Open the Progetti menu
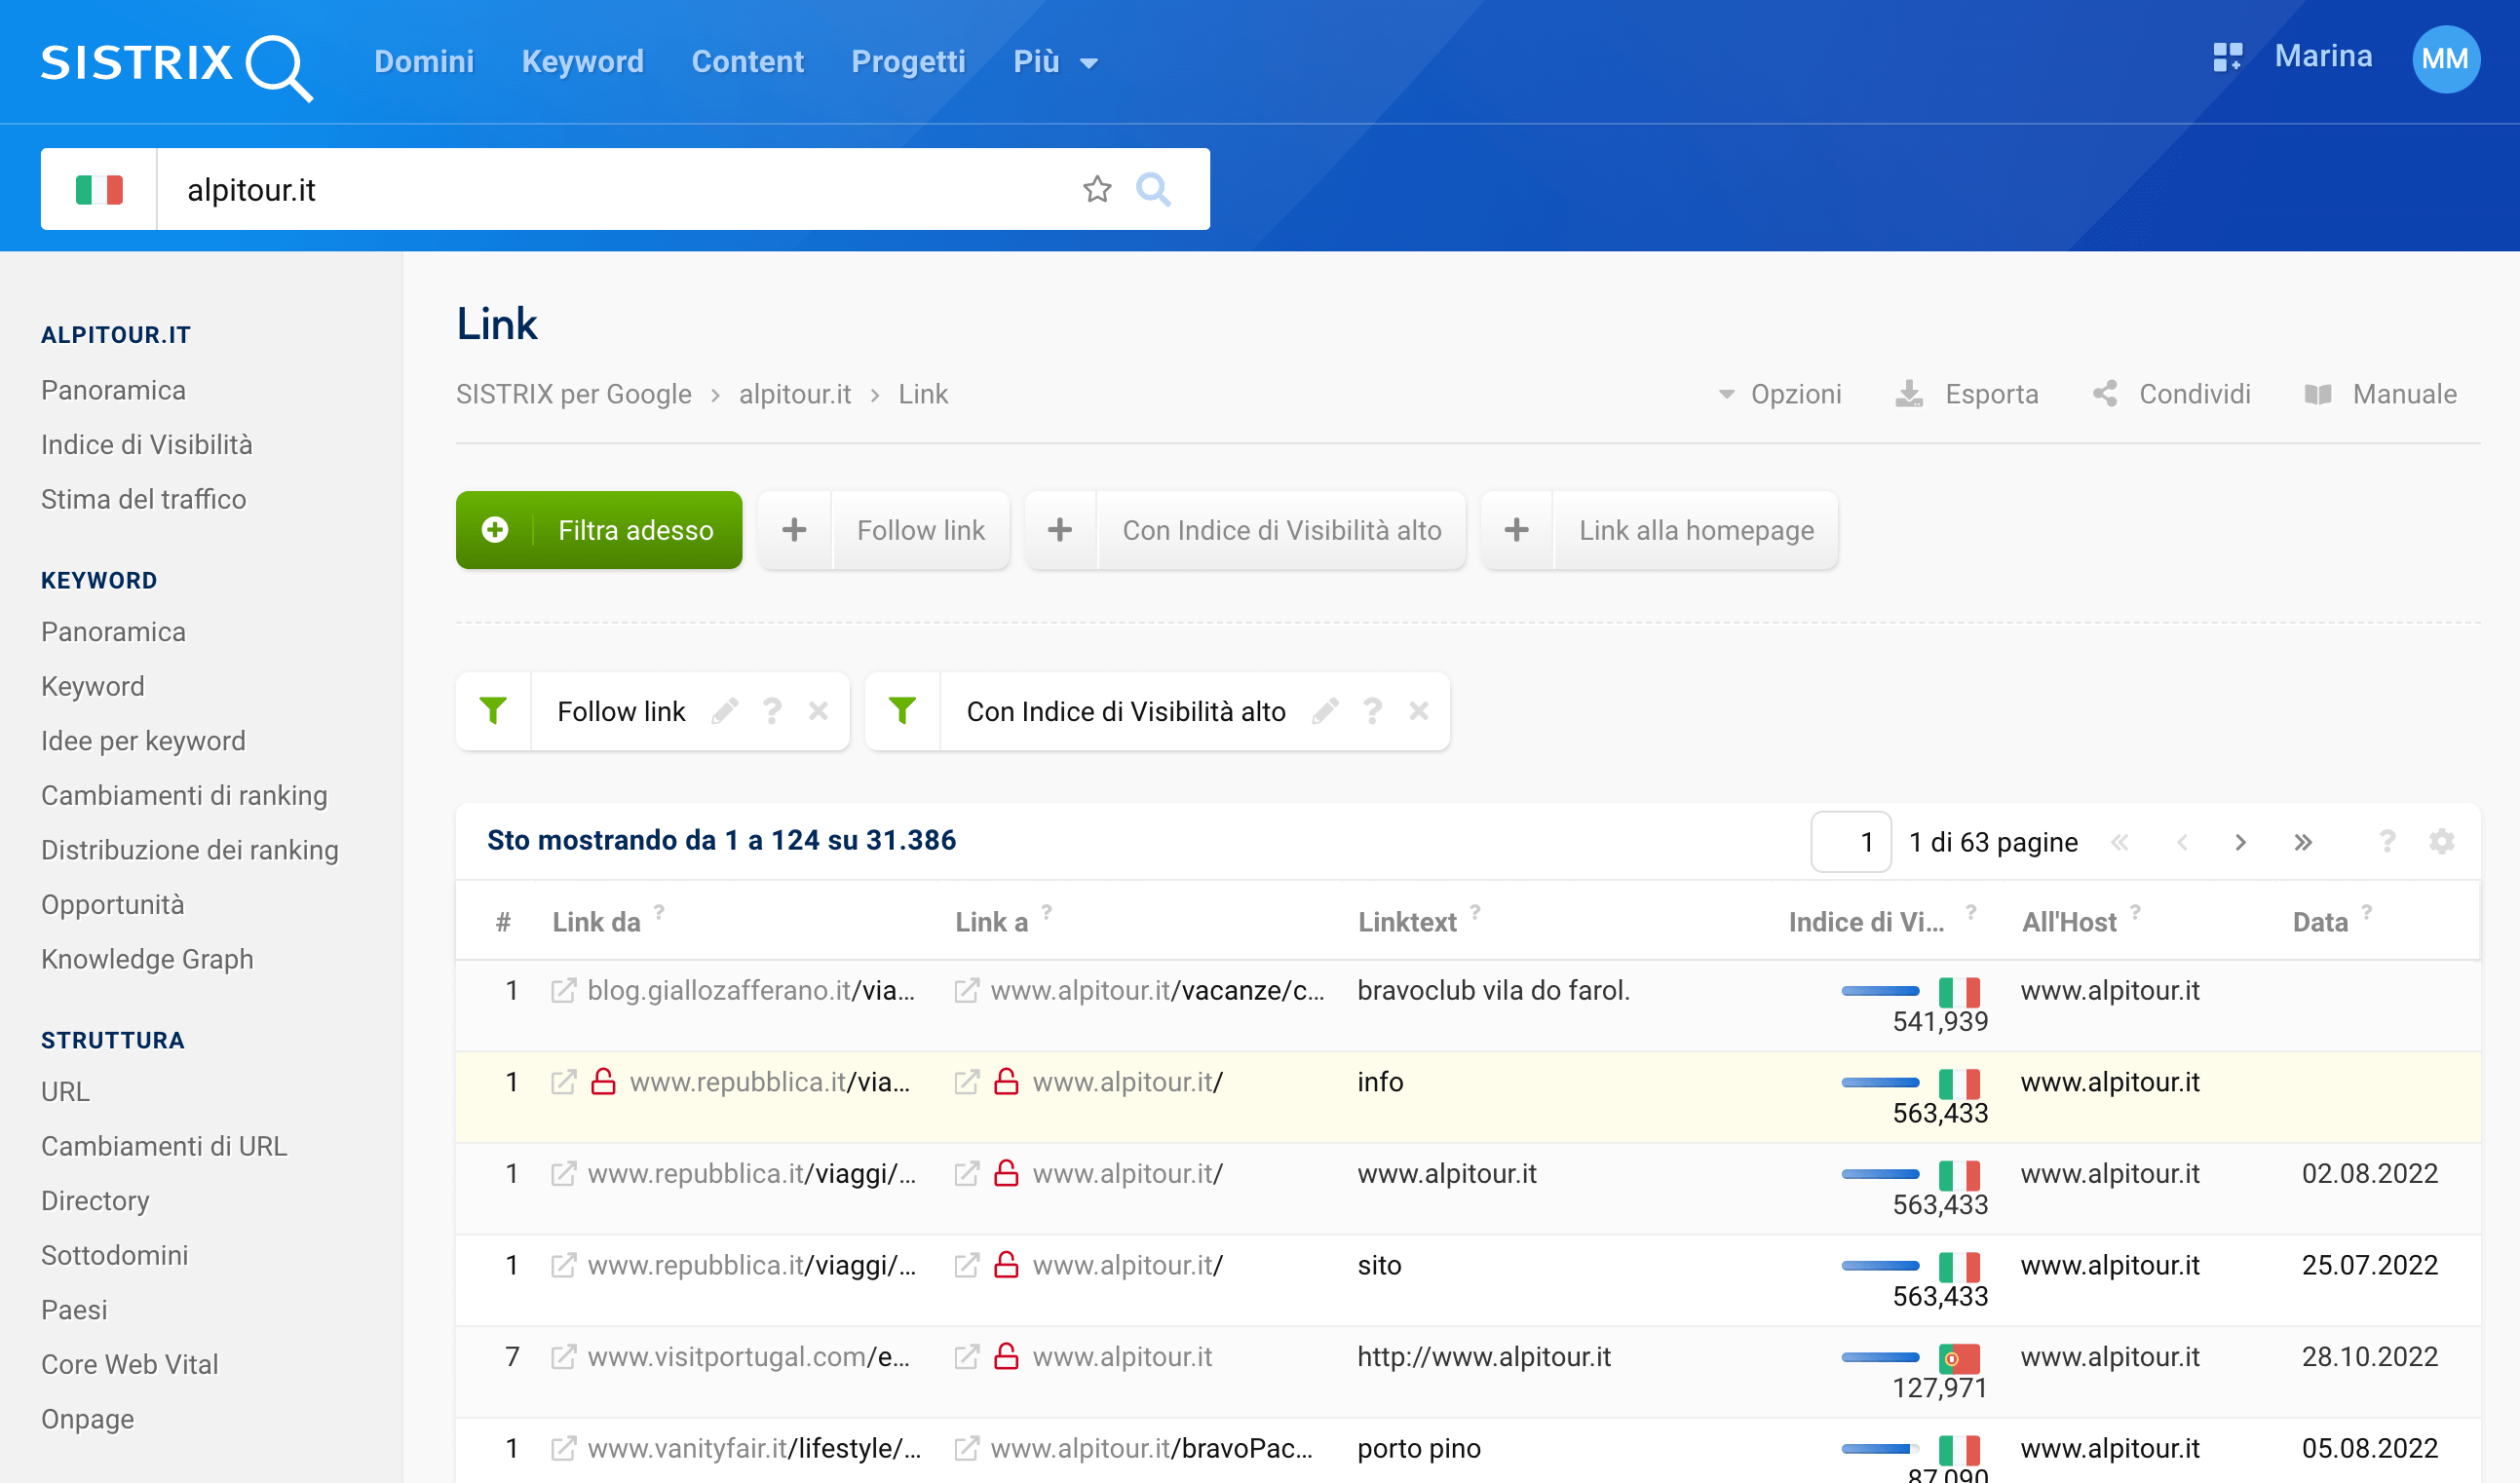The height and width of the screenshot is (1483, 2520). 908,62
